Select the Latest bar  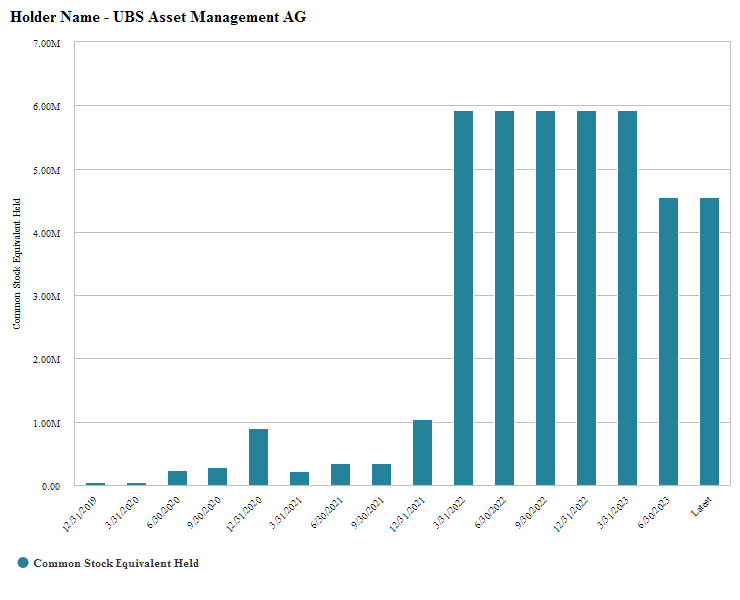[x=709, y=342]
